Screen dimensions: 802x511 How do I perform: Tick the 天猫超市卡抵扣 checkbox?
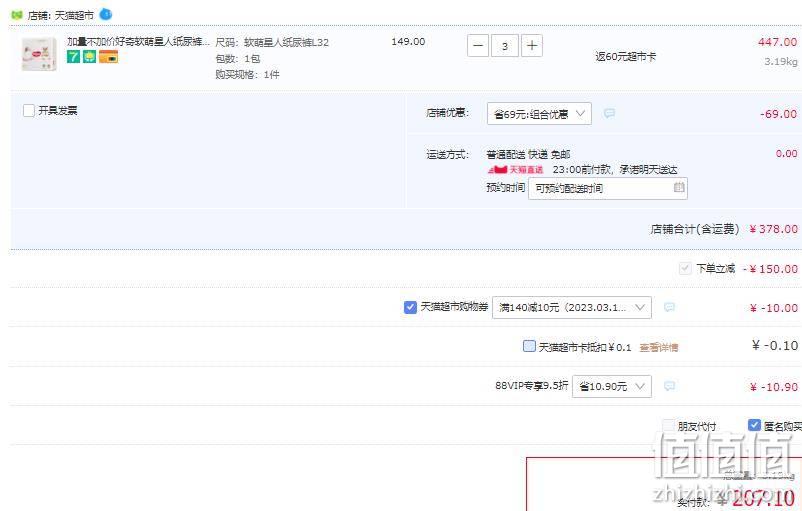(529, 346)
